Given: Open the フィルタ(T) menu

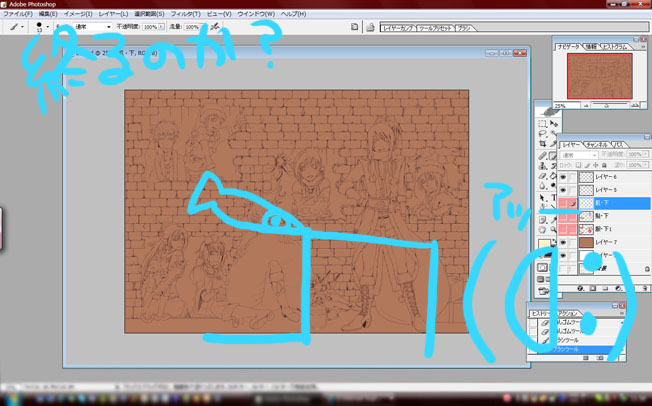Looking at the screenshot, I should point(185,14).
